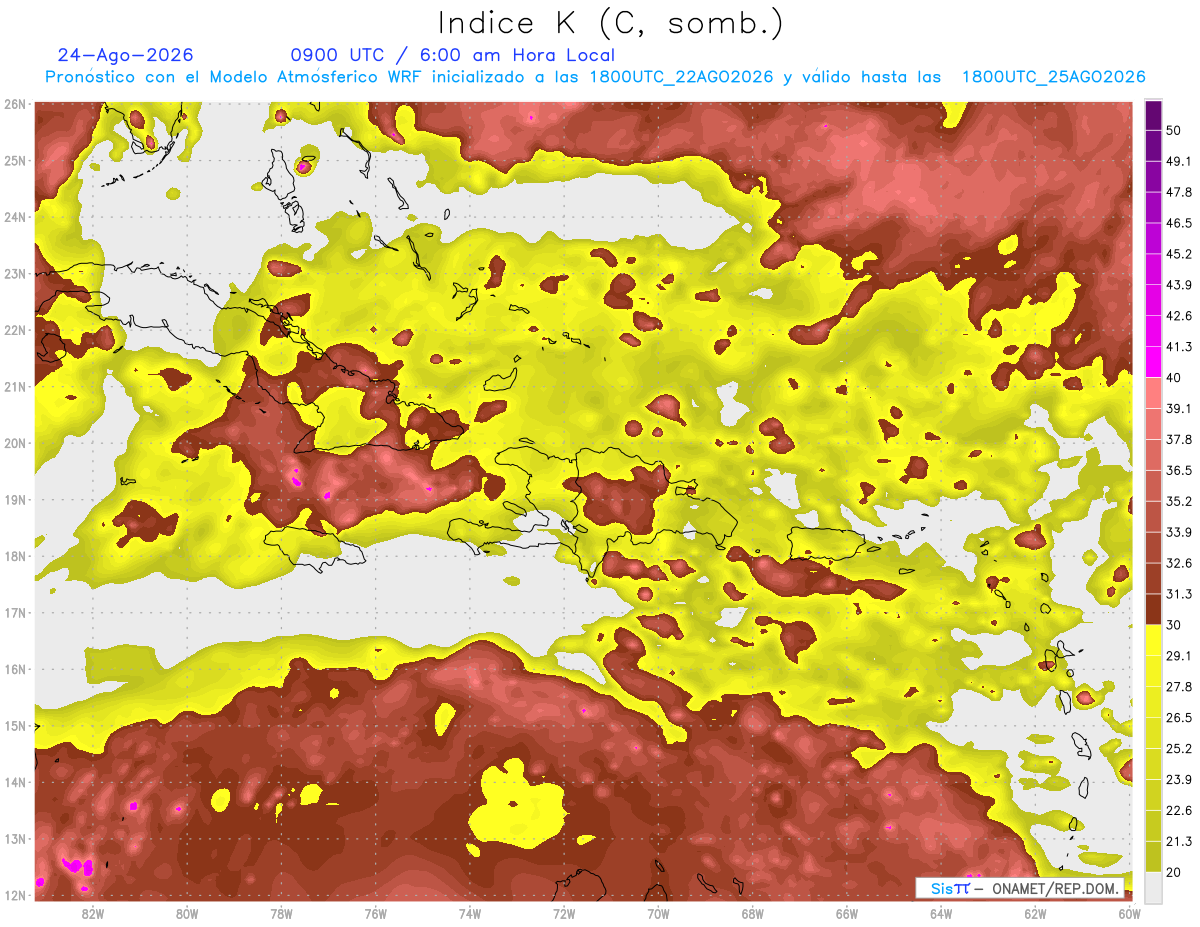Click the colorbar value '47.8'
This screenshot has height=927, width=1200.
click(x=1180, y=193)
